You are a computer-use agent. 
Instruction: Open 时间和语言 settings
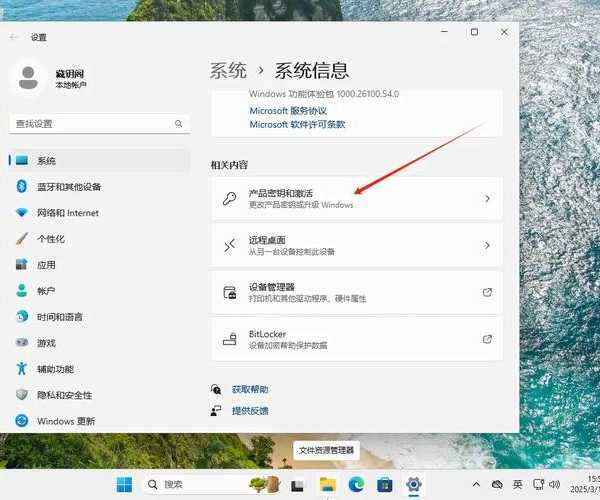61,316
